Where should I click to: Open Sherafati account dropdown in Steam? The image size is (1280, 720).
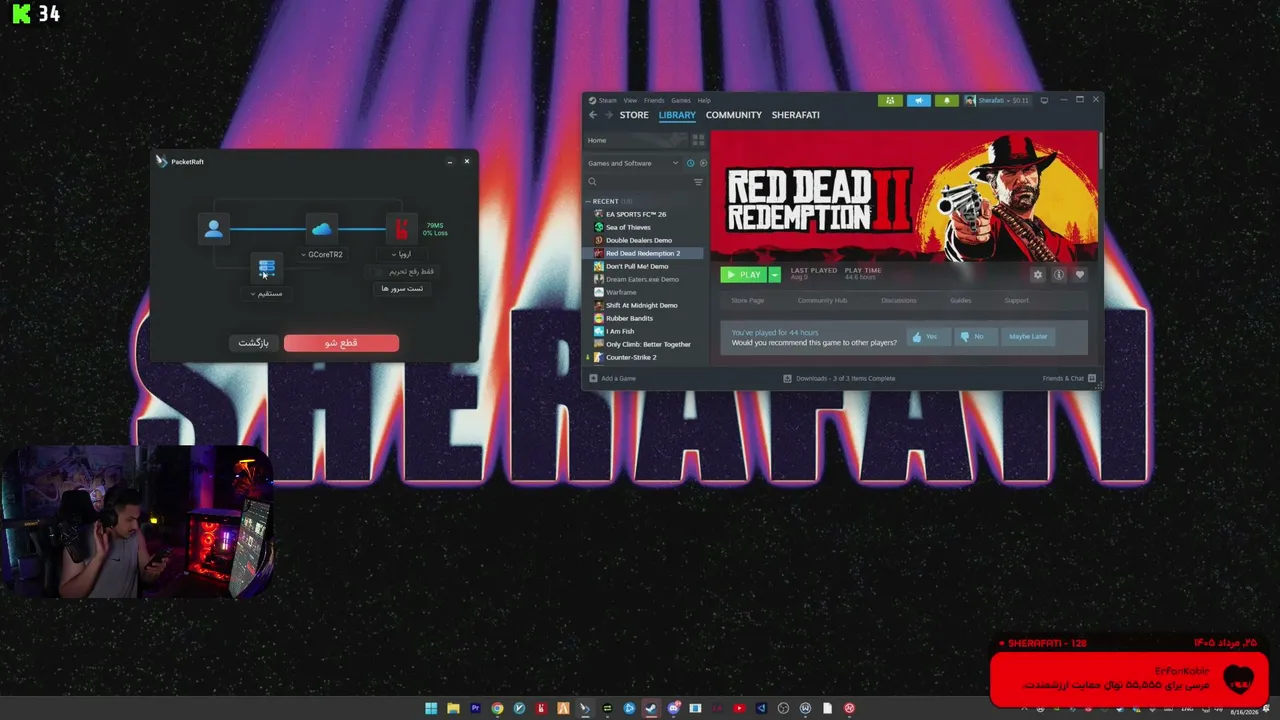tap(997, 100)
